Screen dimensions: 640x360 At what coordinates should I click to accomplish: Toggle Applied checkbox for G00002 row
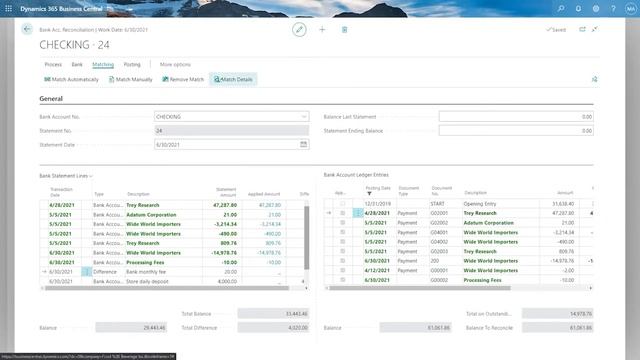(x=342, y=280)
